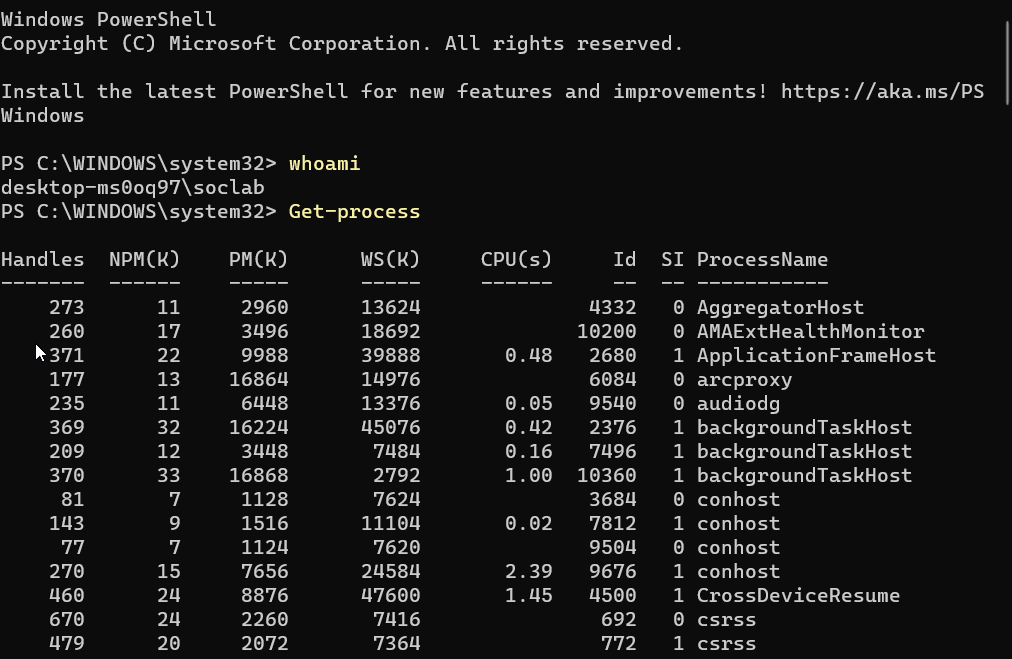The height and width of the screenshot is (659, 1012).
Task: Click csrss with Id 692
Action: pyautogui.click(x=726, y=620)
